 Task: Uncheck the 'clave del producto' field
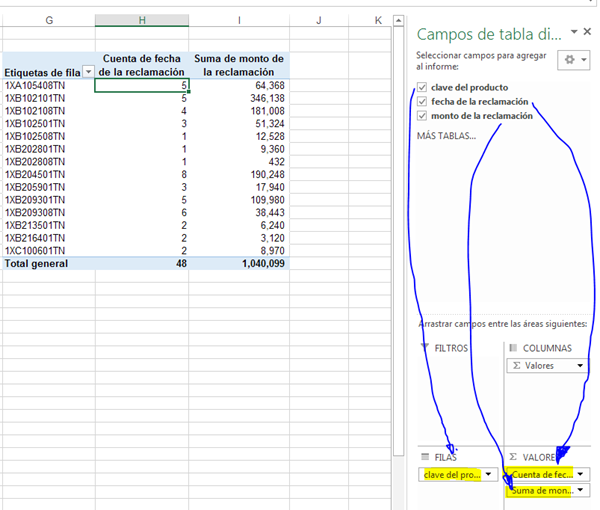[423, 88]
